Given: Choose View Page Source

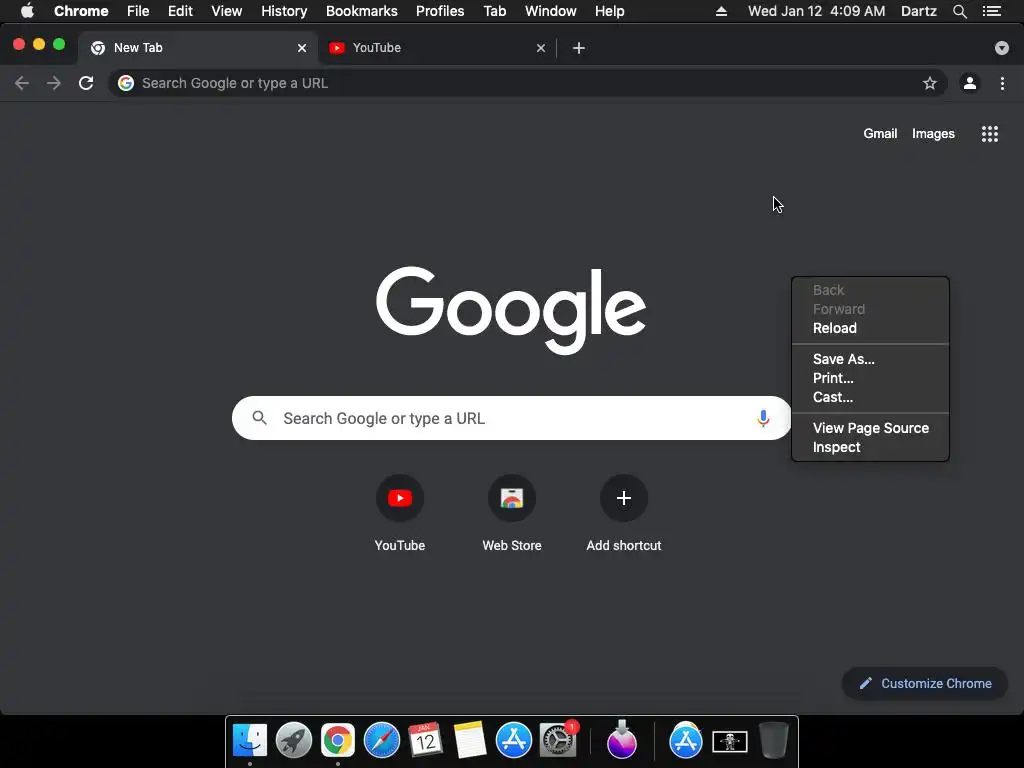Looking at the screenshot, I should [x=870, y=428].
